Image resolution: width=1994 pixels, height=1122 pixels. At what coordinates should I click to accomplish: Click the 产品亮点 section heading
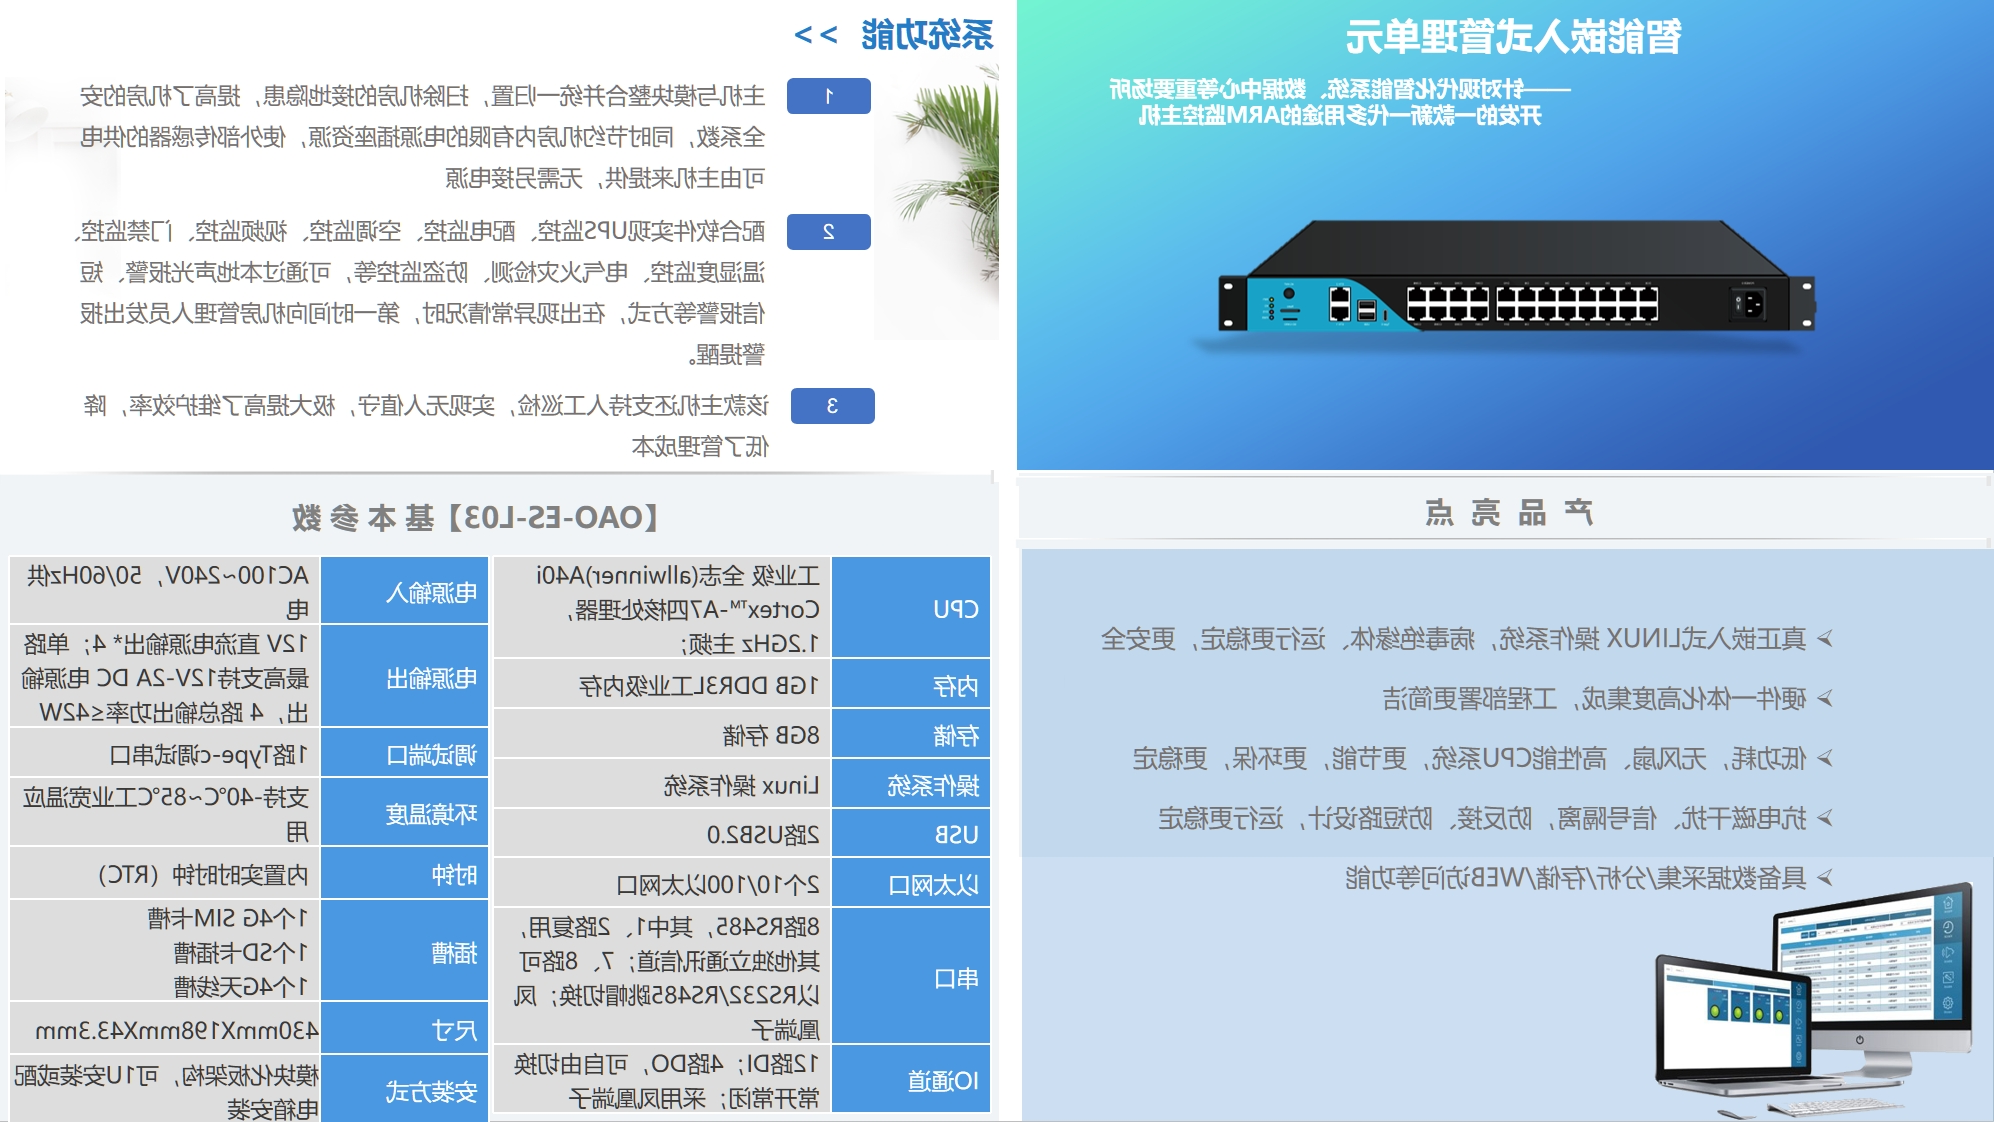(x=1508, y=513)
